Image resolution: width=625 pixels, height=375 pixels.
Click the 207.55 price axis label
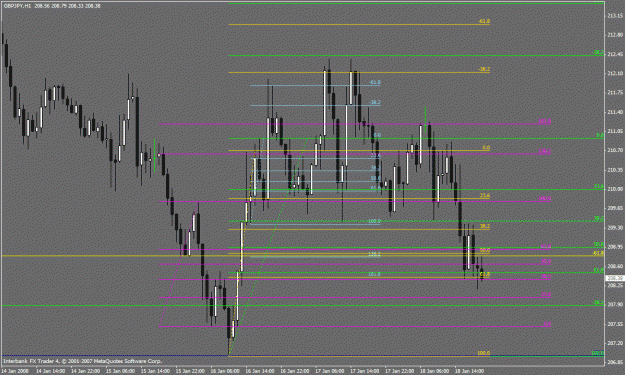(615, 324)
